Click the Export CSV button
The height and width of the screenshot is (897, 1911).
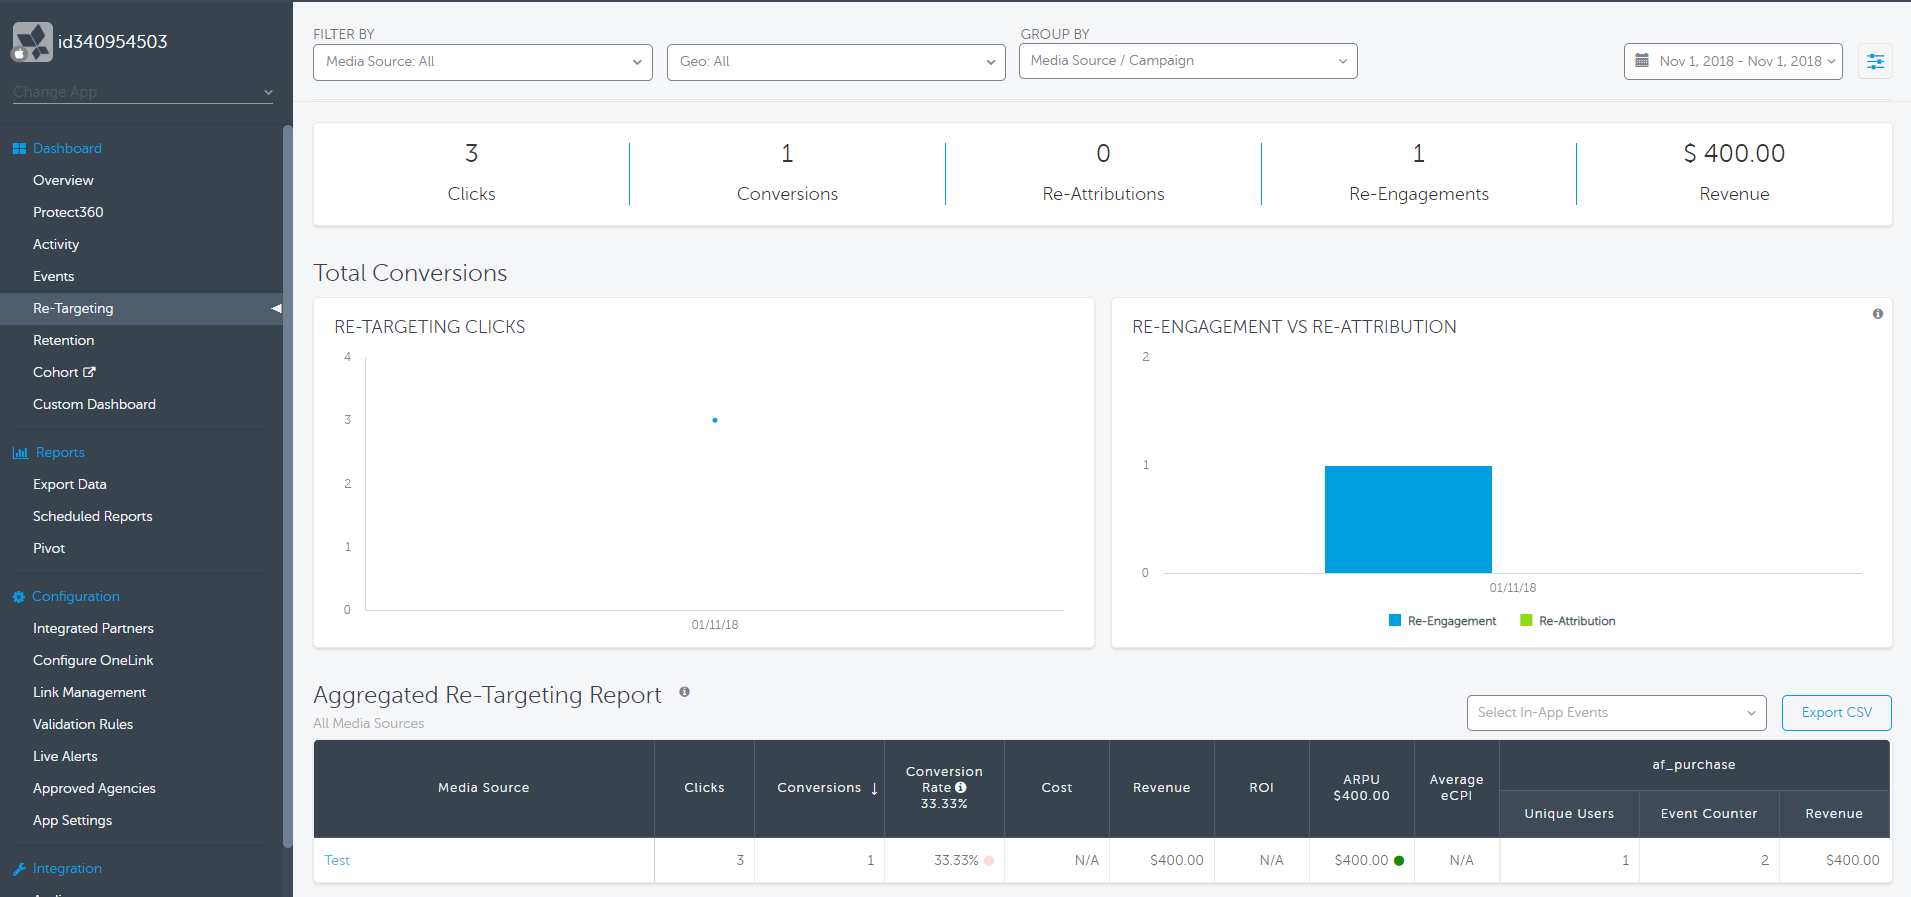click(x=1837, y=713)
